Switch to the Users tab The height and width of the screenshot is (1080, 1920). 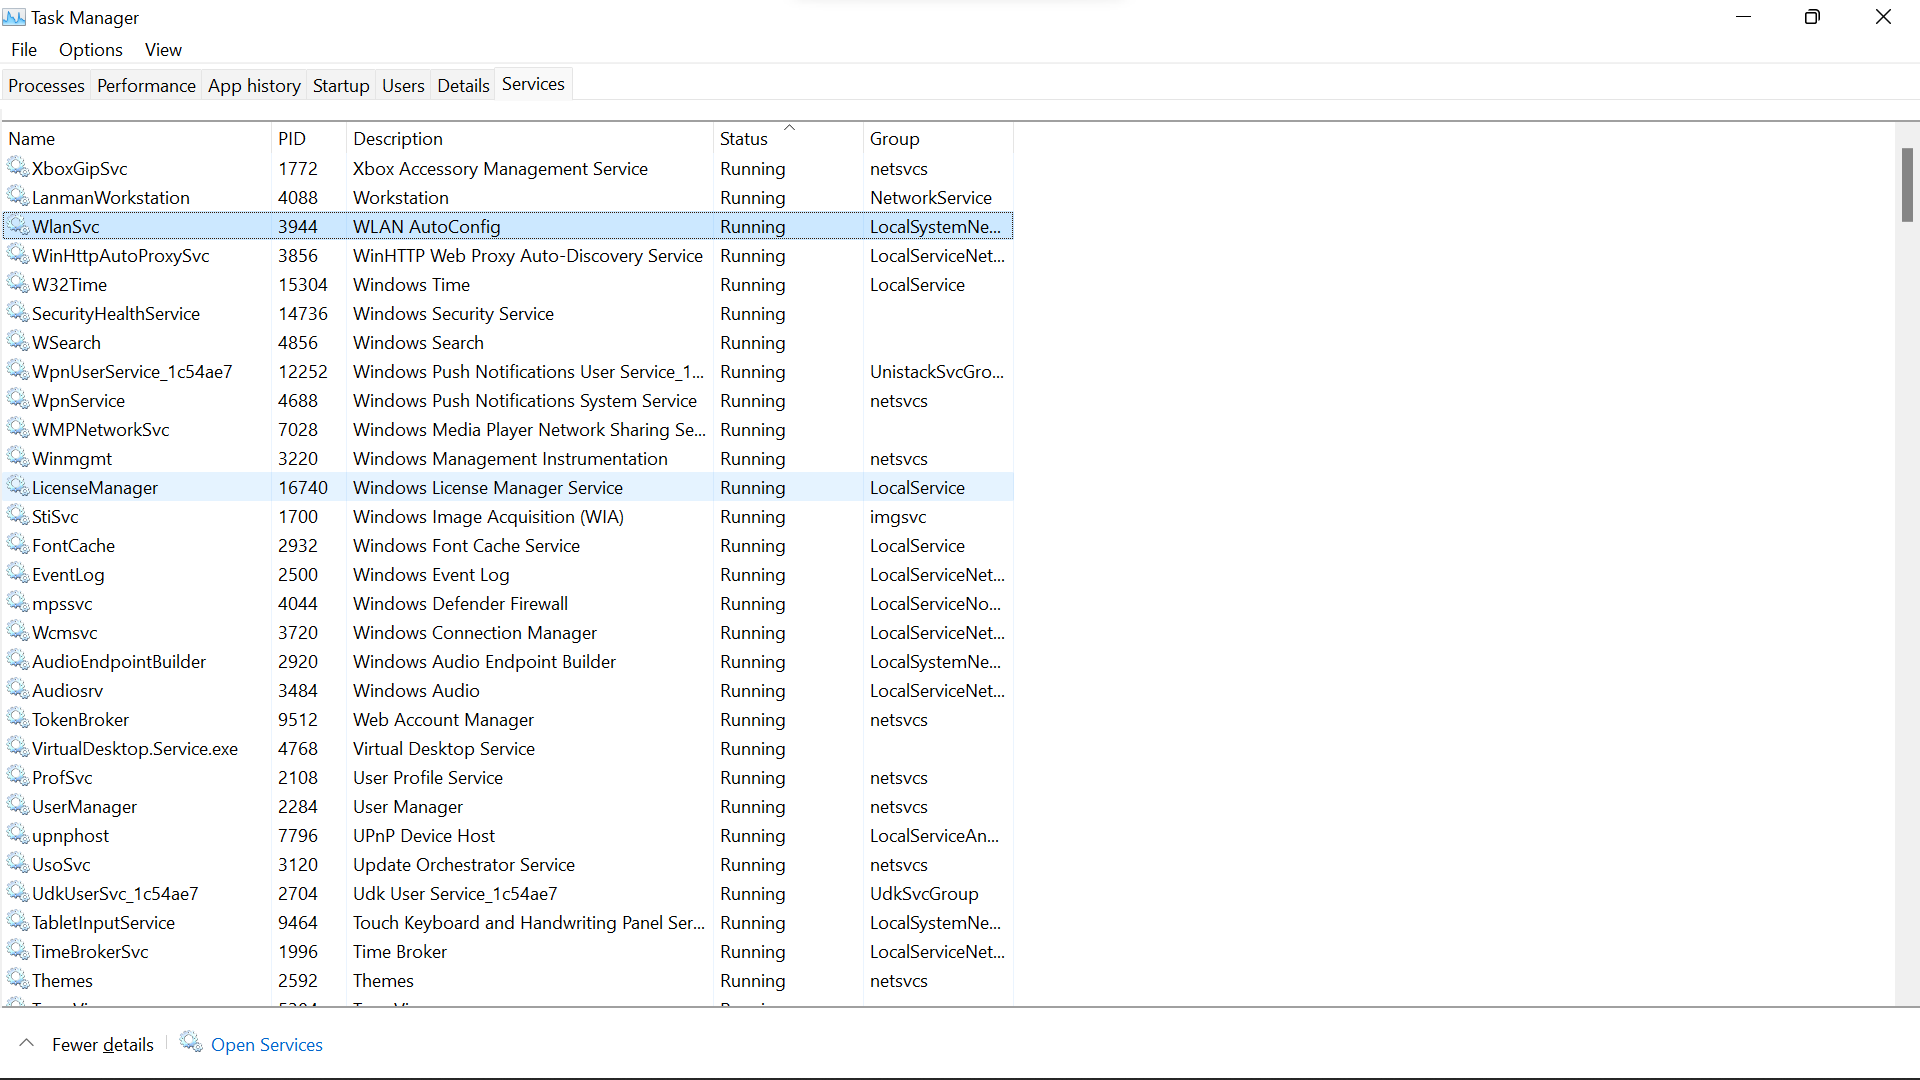tap(403, 85)
